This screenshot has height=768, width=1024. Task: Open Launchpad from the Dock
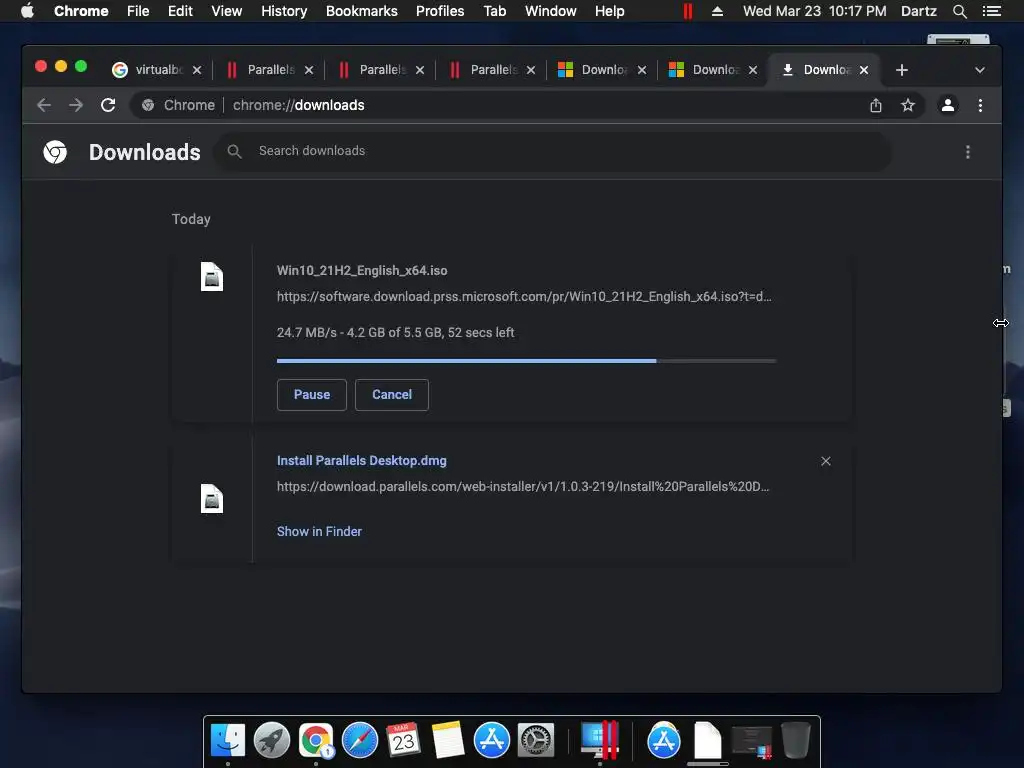click(x=272, y=741)
